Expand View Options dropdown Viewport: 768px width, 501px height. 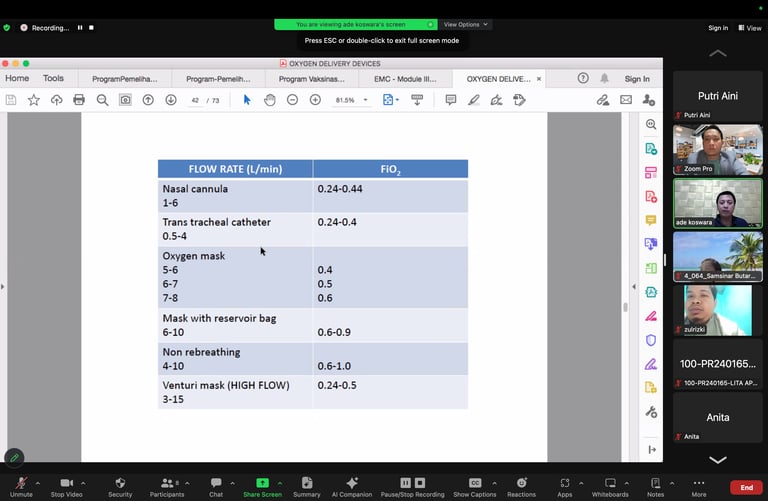point(465,24)
